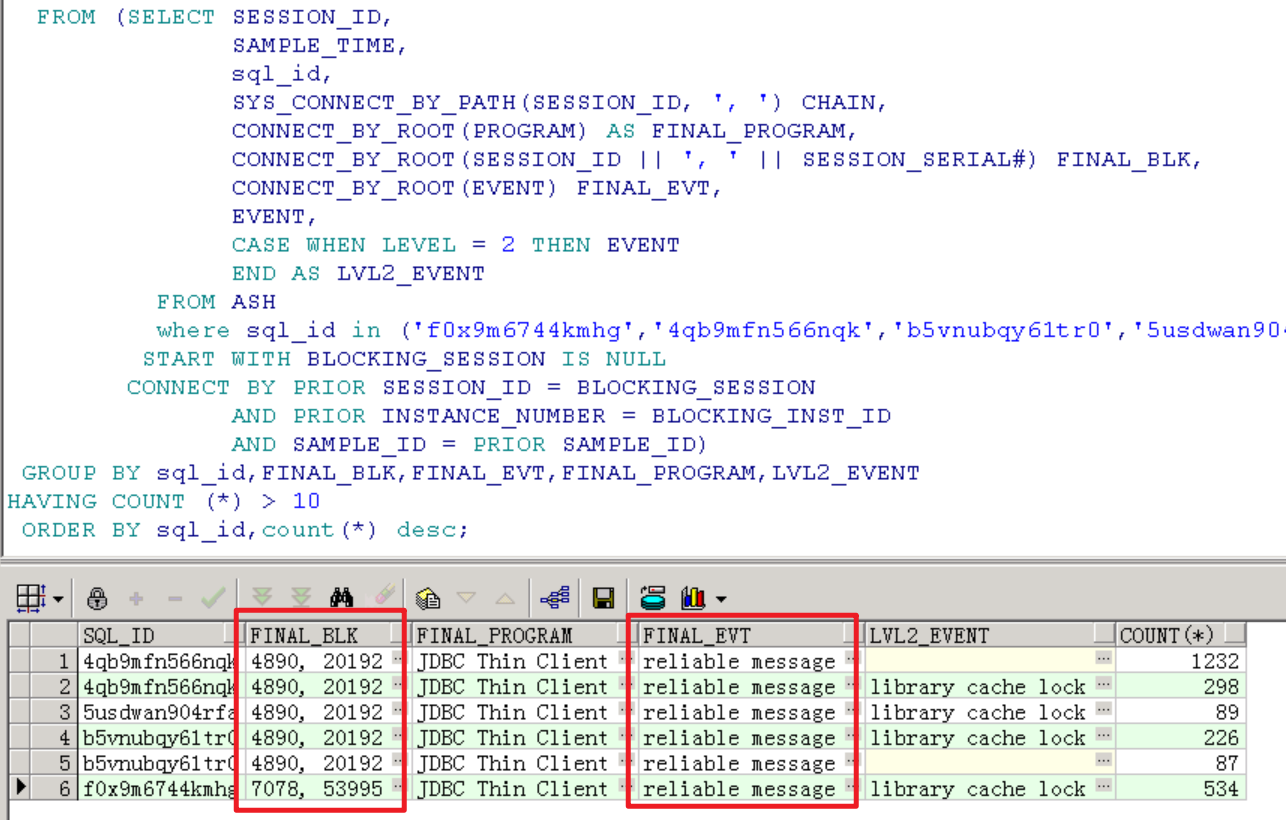1286x820 pixels.
Task: Sort by the SQL_ID column header
Action: click(x=159, y=635)
